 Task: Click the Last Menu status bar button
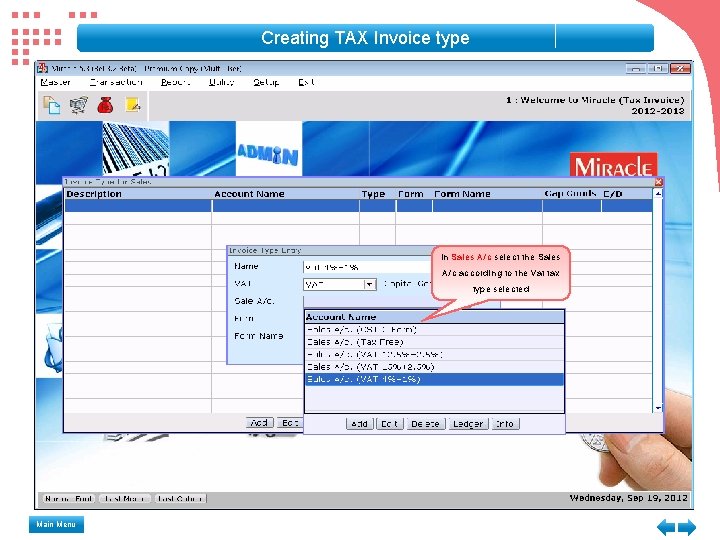(125, 499)
